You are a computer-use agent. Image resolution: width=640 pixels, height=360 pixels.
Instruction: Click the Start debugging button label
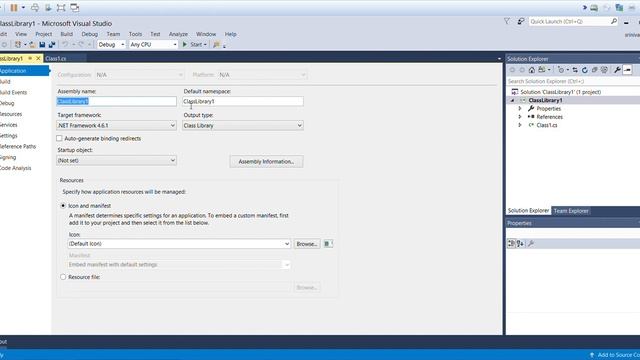[x=196, y=44]
